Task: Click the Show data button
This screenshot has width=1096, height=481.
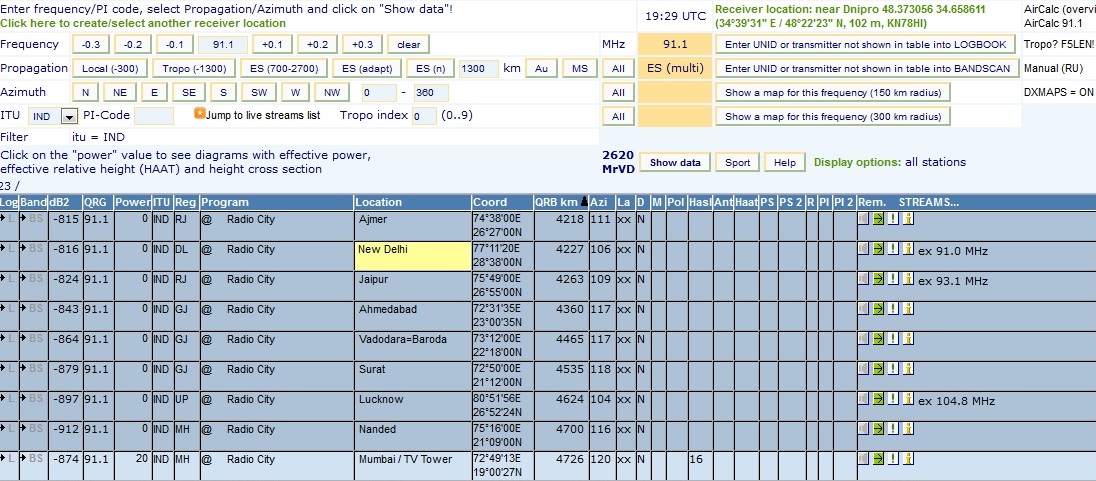Action: [x=675, y=162]
